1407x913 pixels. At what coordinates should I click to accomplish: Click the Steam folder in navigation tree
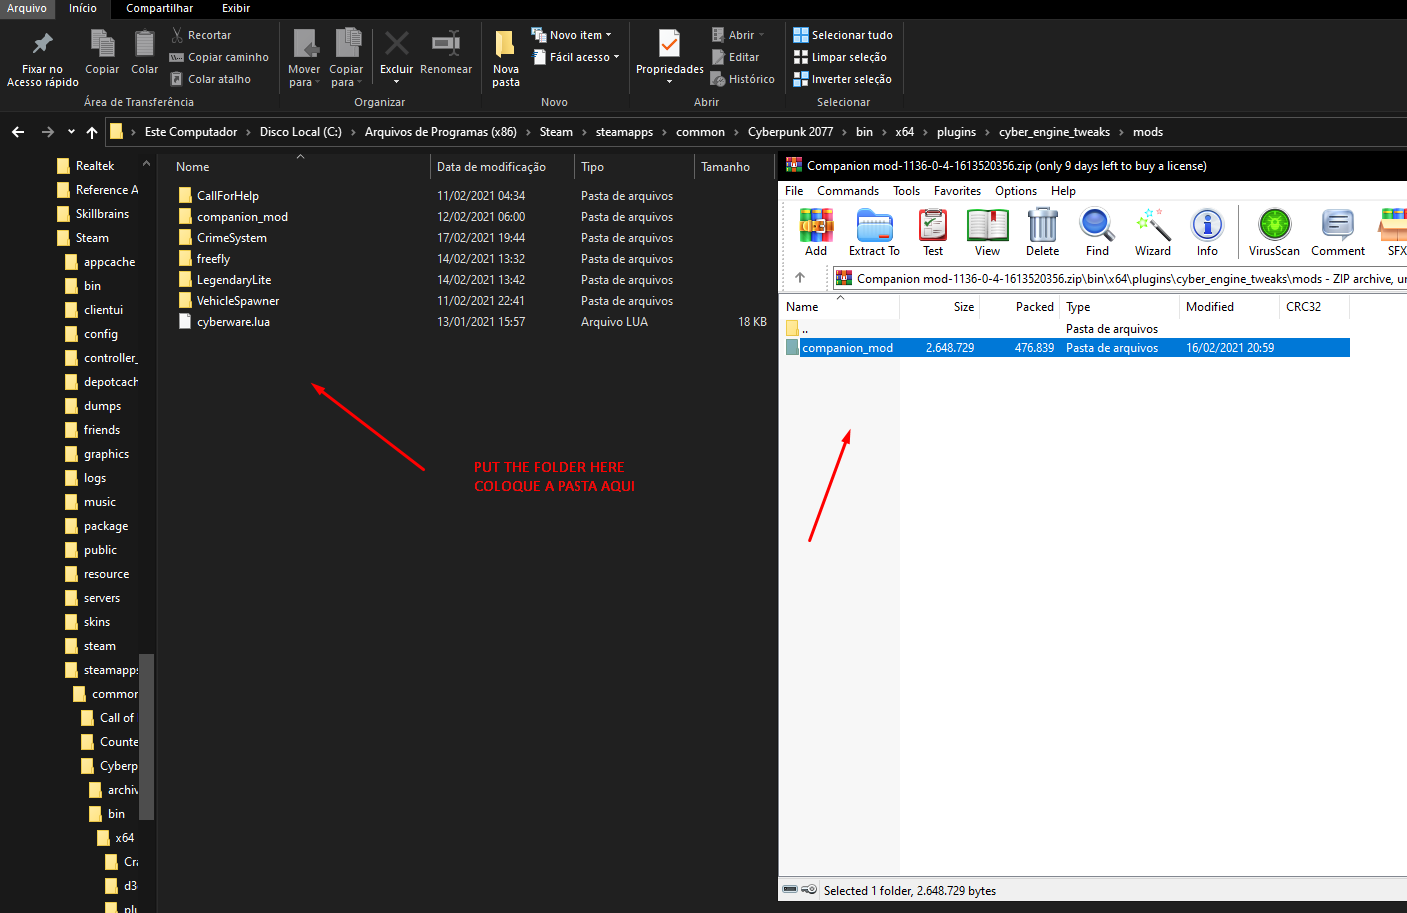tap(92, 238)
